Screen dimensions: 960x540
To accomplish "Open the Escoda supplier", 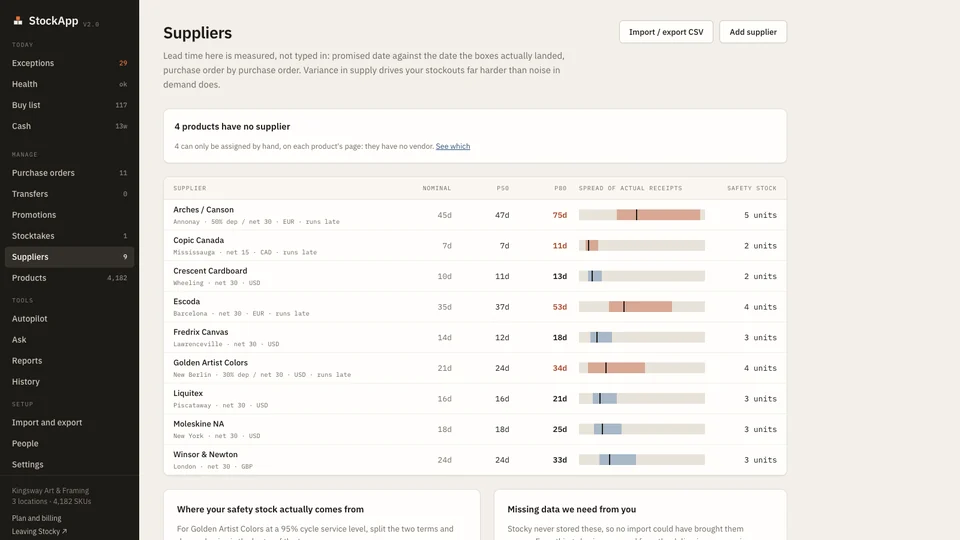I will pyautogui.click(x=475, y=307).
